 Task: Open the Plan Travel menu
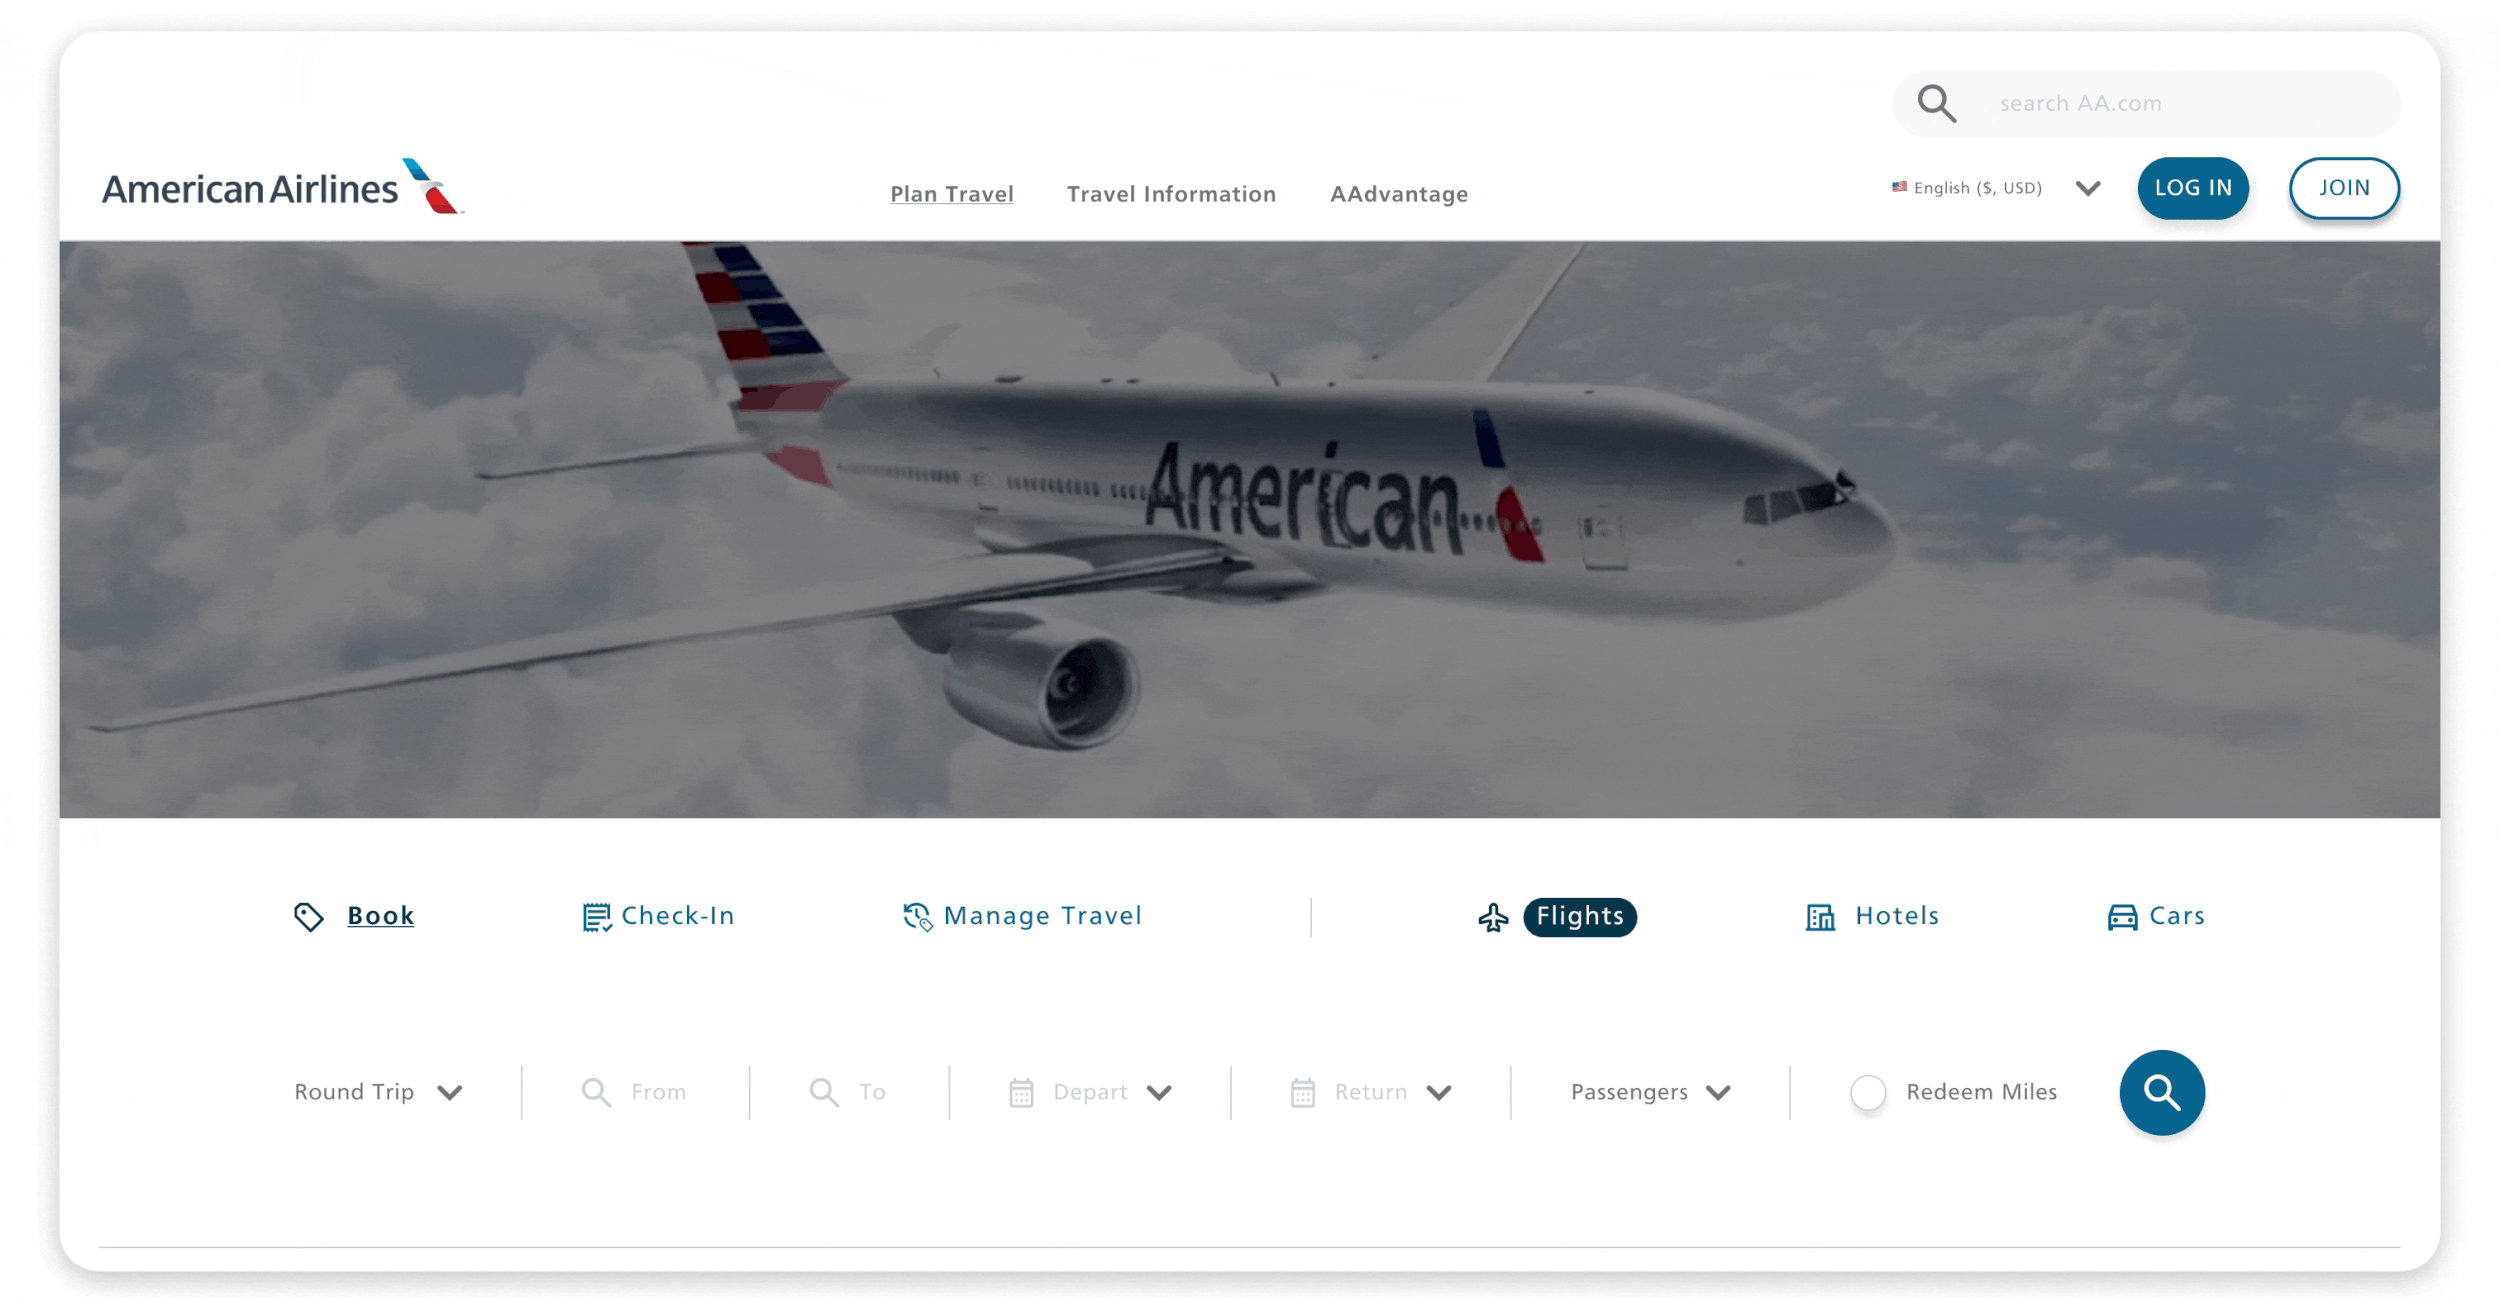(952, 194)
